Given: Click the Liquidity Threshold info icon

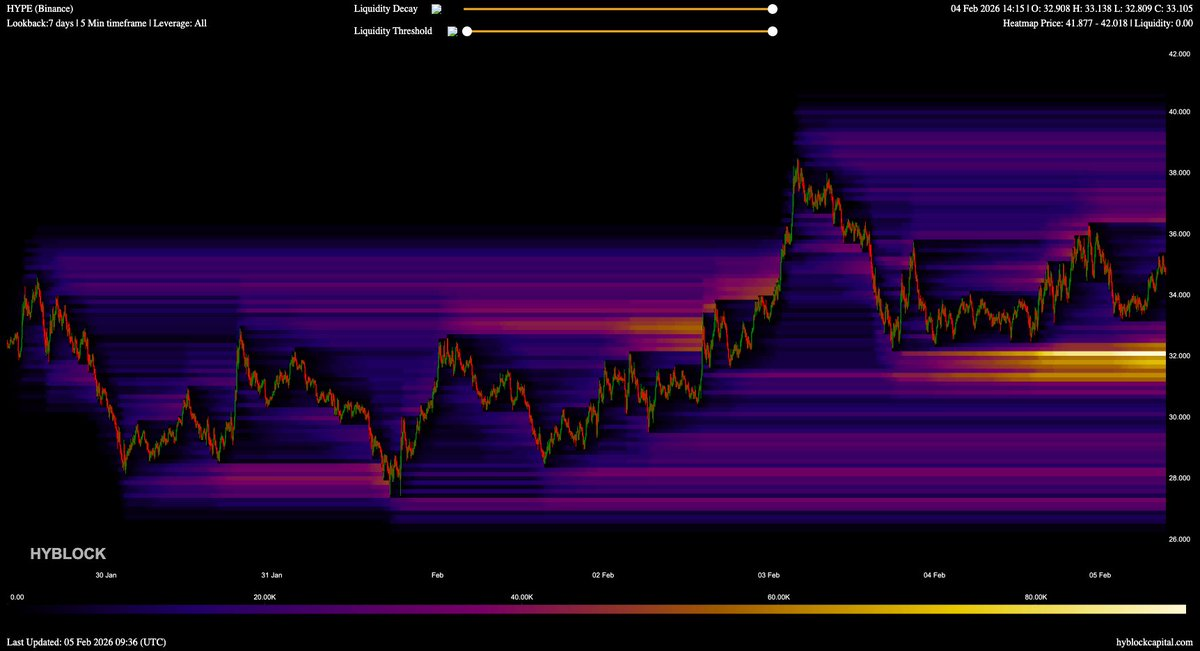Looking at the screenshot, I should [452, 31].
